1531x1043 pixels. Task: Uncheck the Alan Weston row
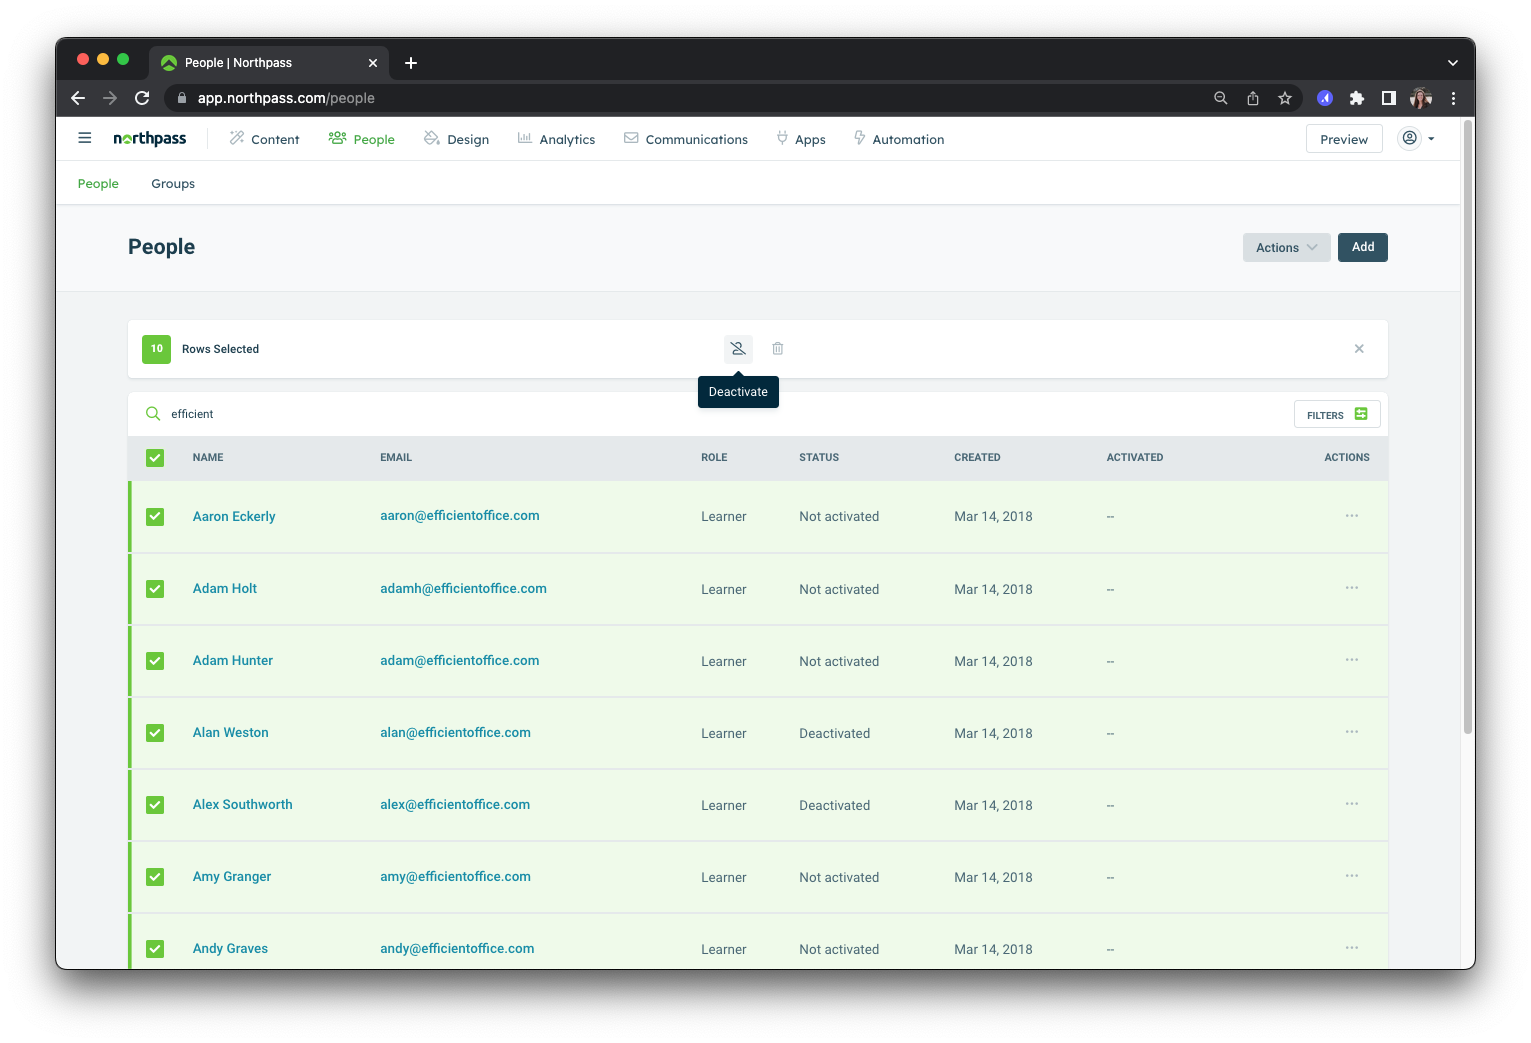coord(155,733)
